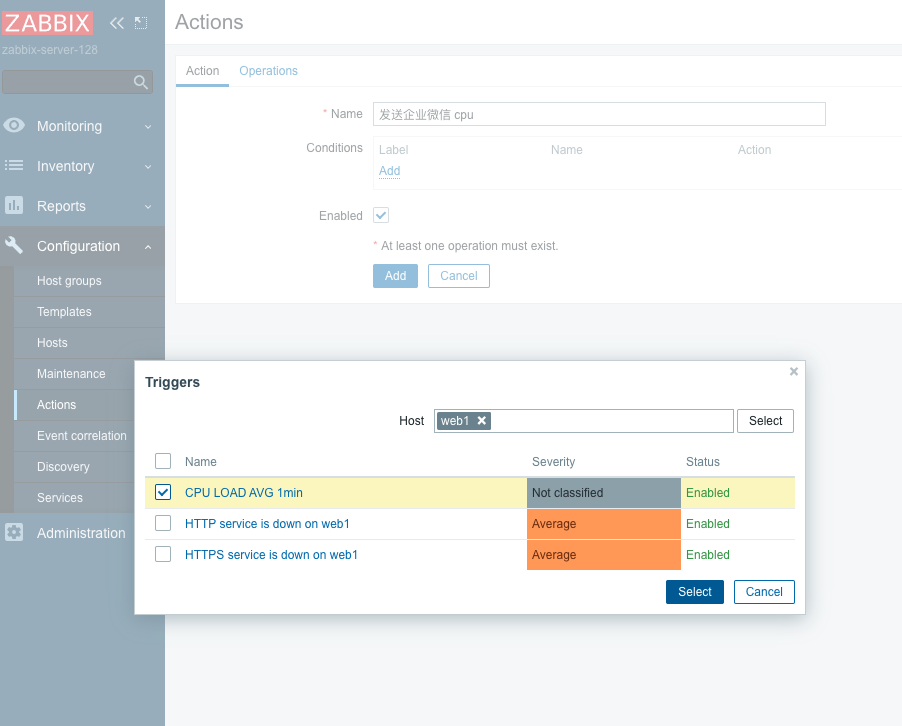Click the Administration gear icon
902x726 pixels.
pos(14,533)
